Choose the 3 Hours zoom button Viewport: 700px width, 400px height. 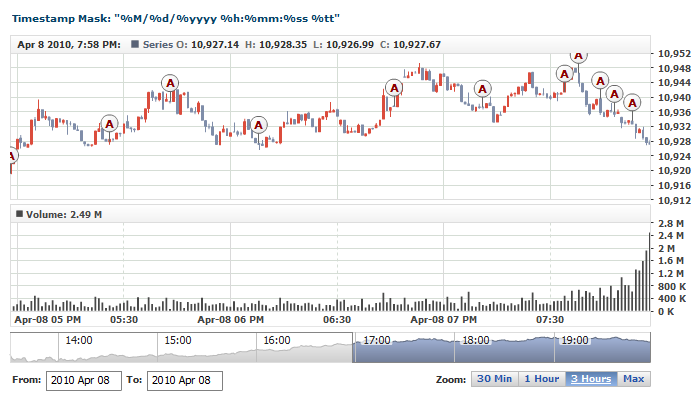point(591,379)
